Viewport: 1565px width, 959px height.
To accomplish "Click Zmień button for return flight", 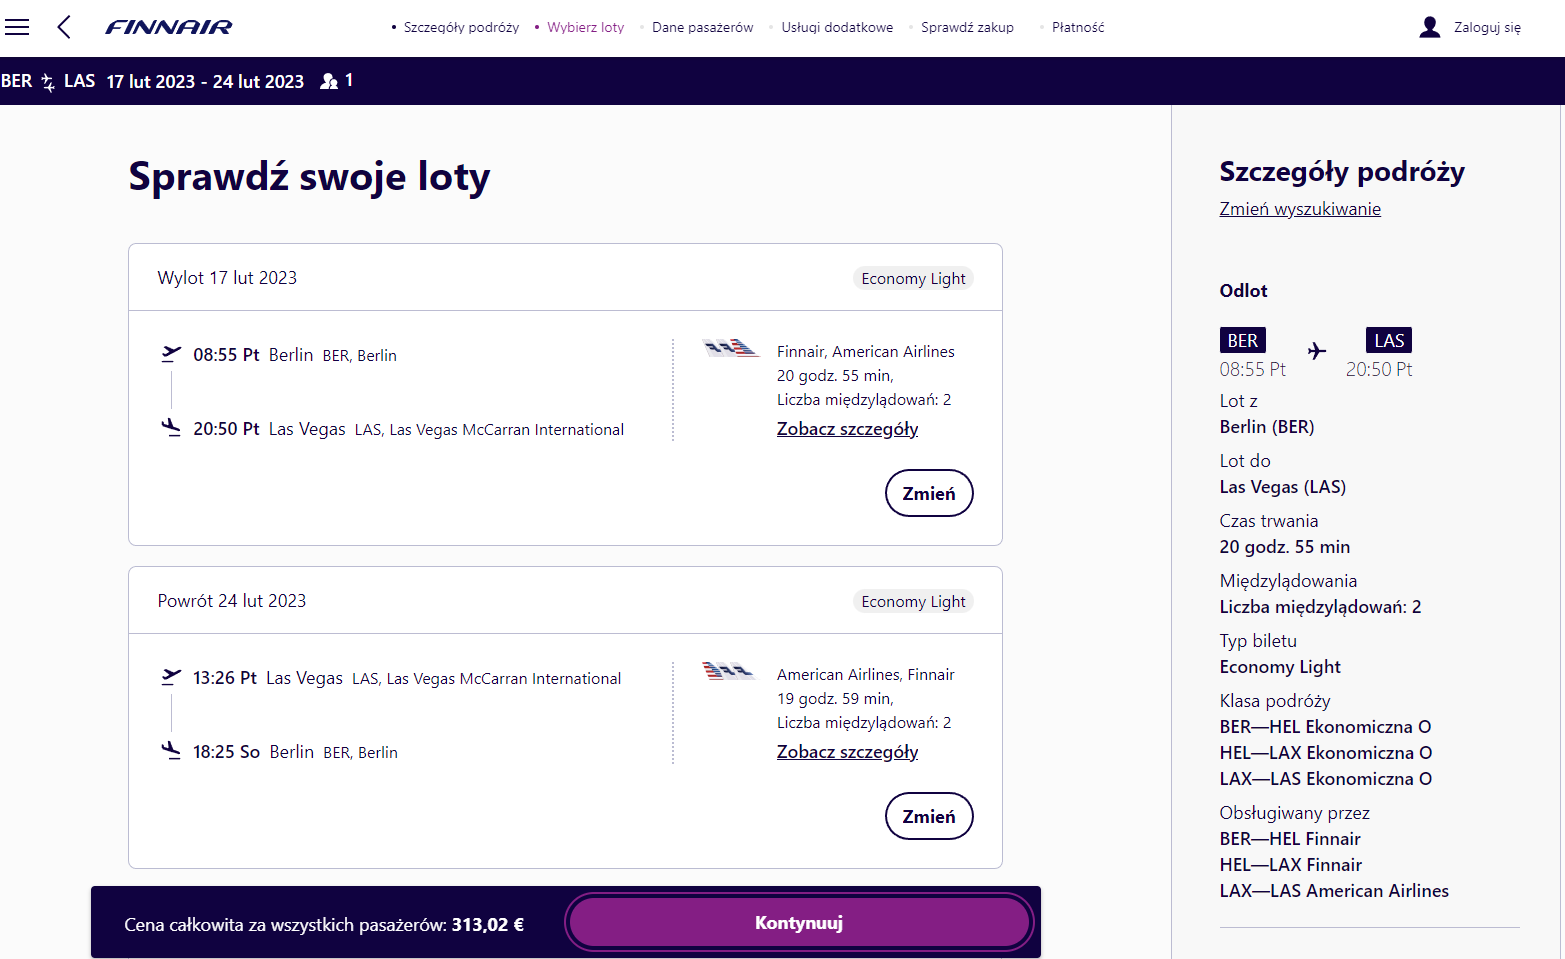I will 929,816.
